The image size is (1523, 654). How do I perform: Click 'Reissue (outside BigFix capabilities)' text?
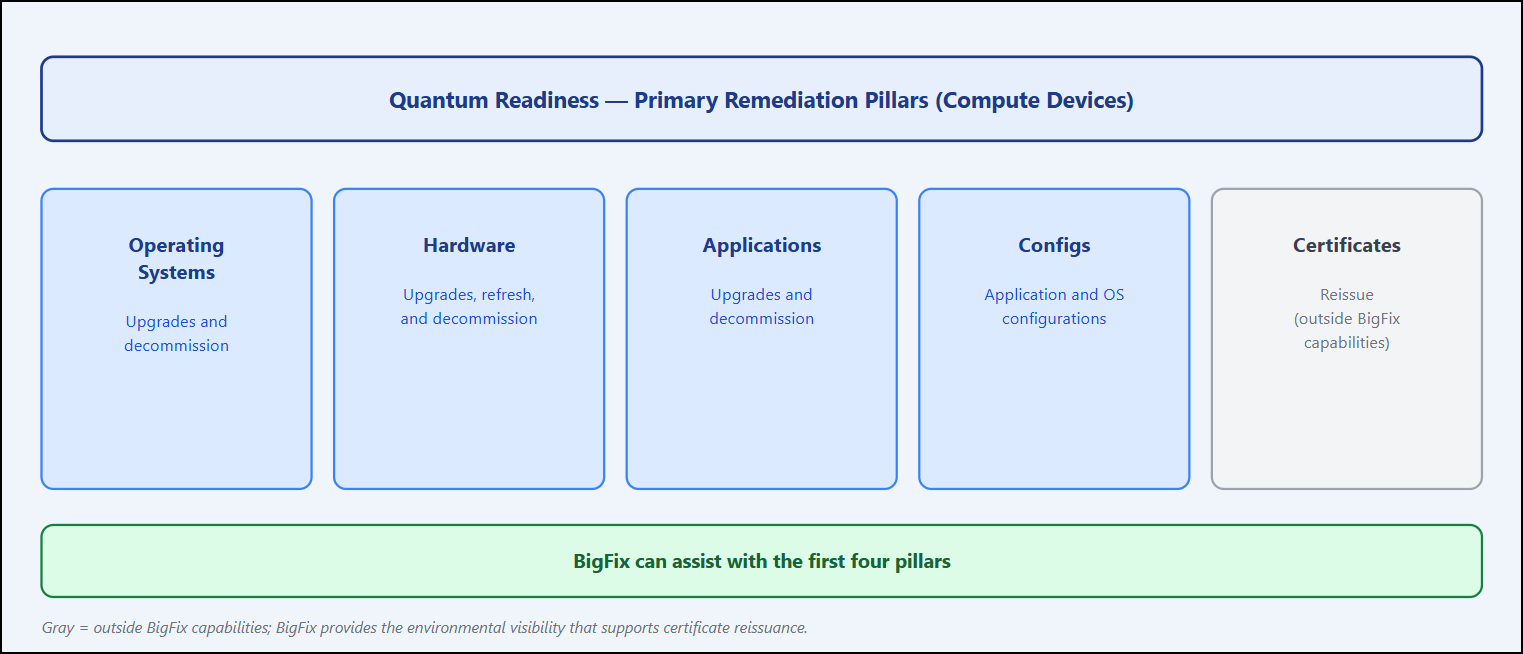[1347, 319]
